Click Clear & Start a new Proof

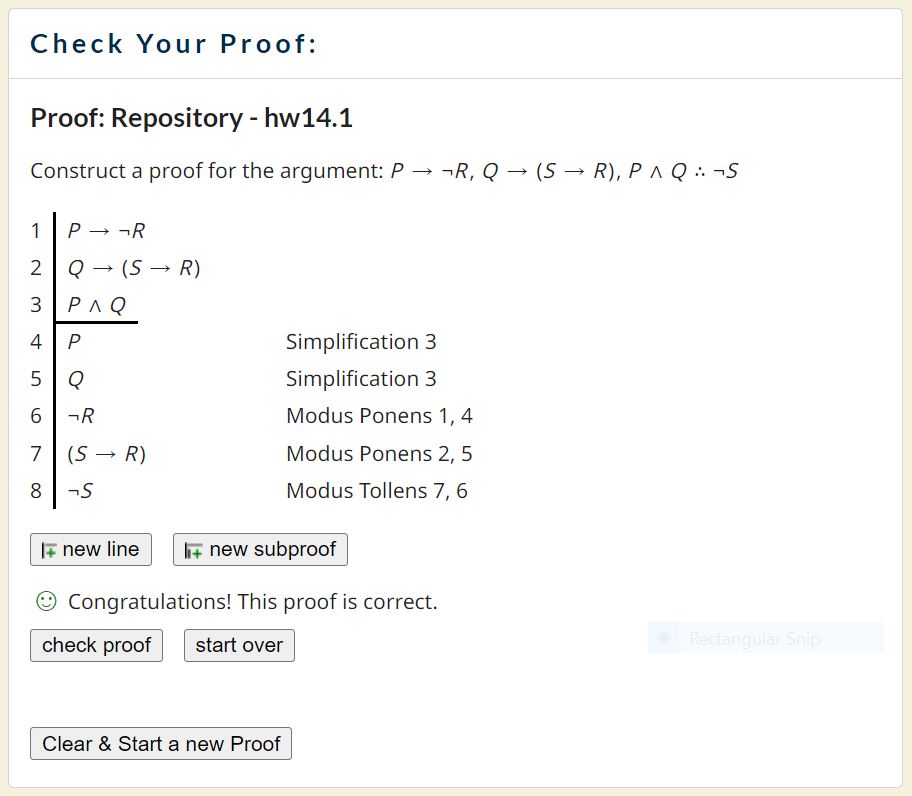(x=161, y=744)
